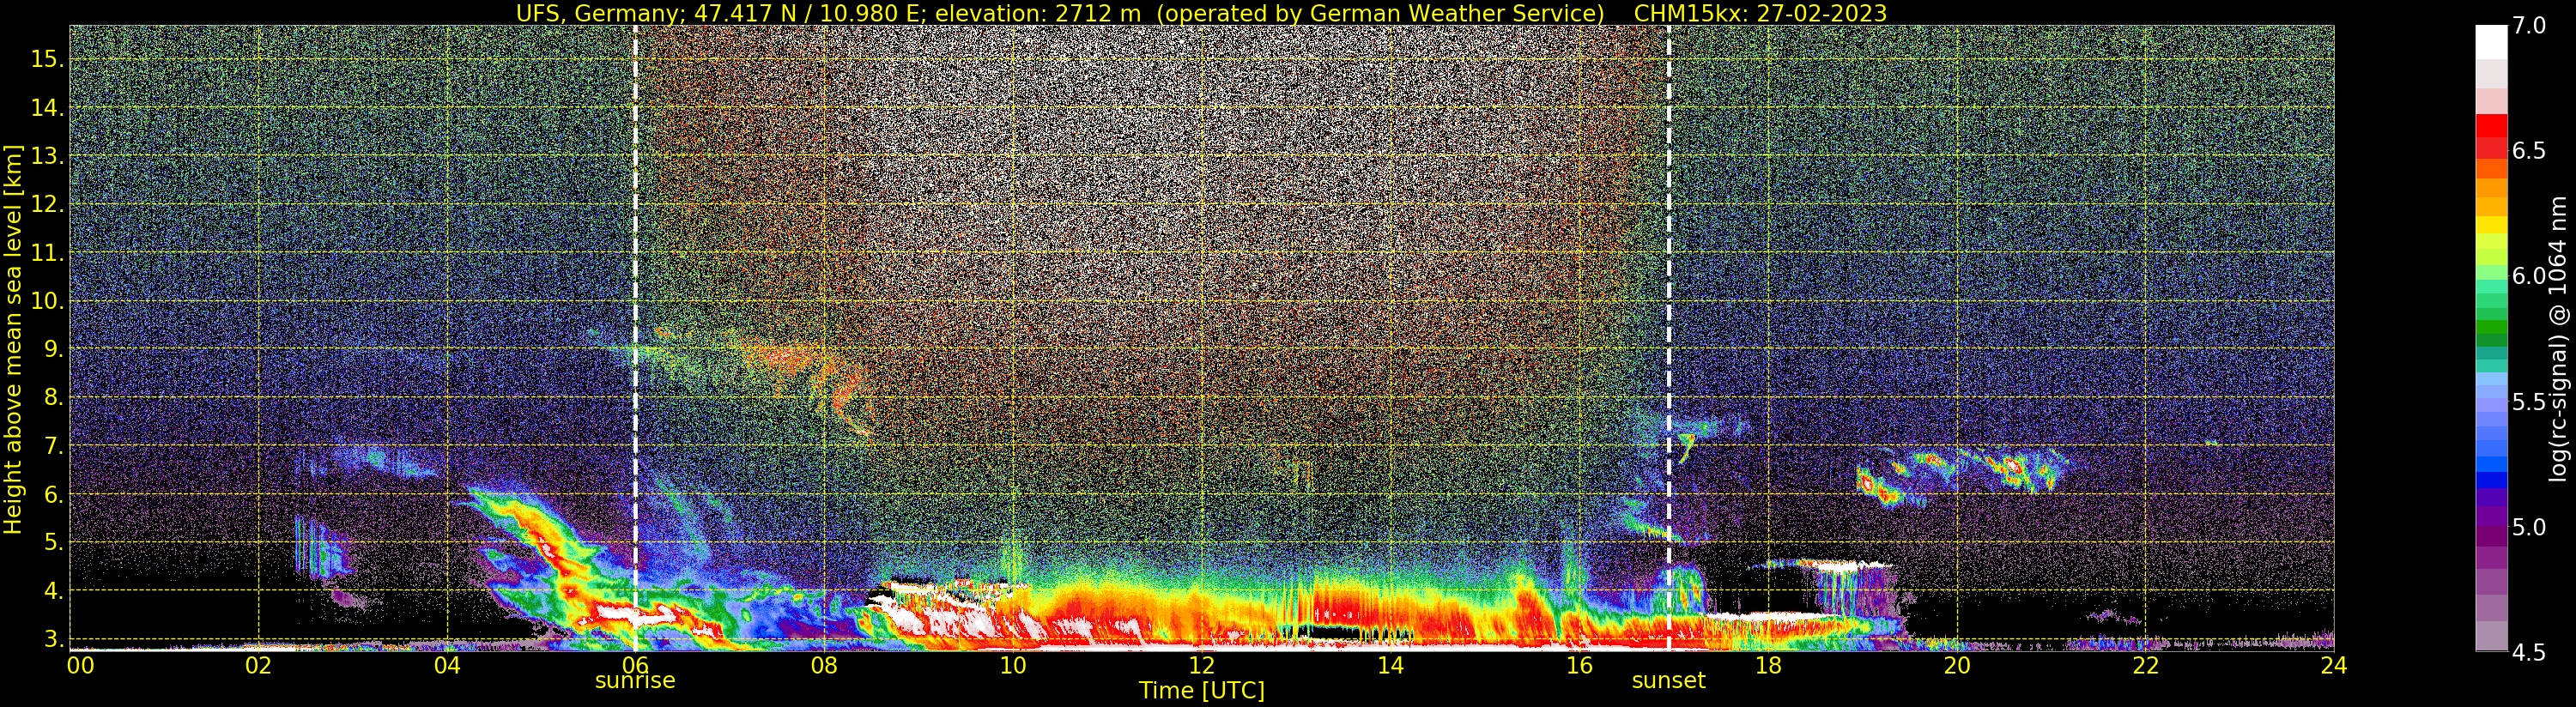Click the '11.' height axis tick label

pyautogui.click(x=47, y=253)
